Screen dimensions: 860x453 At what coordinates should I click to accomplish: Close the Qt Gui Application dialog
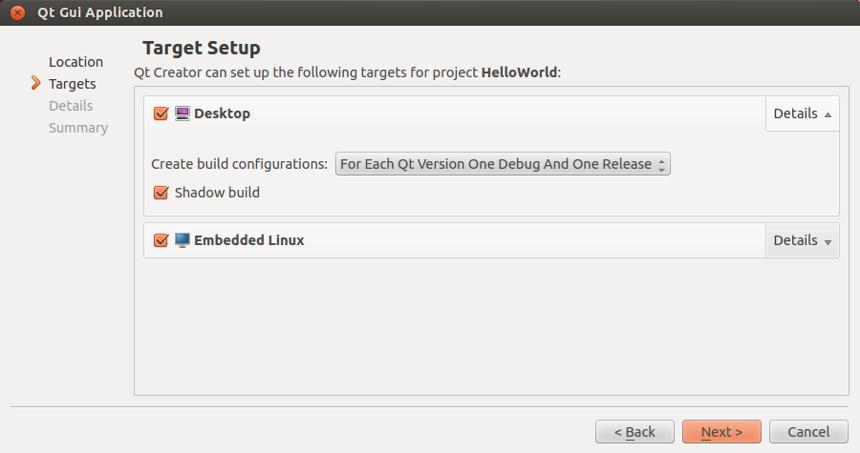tap(18, 12)
